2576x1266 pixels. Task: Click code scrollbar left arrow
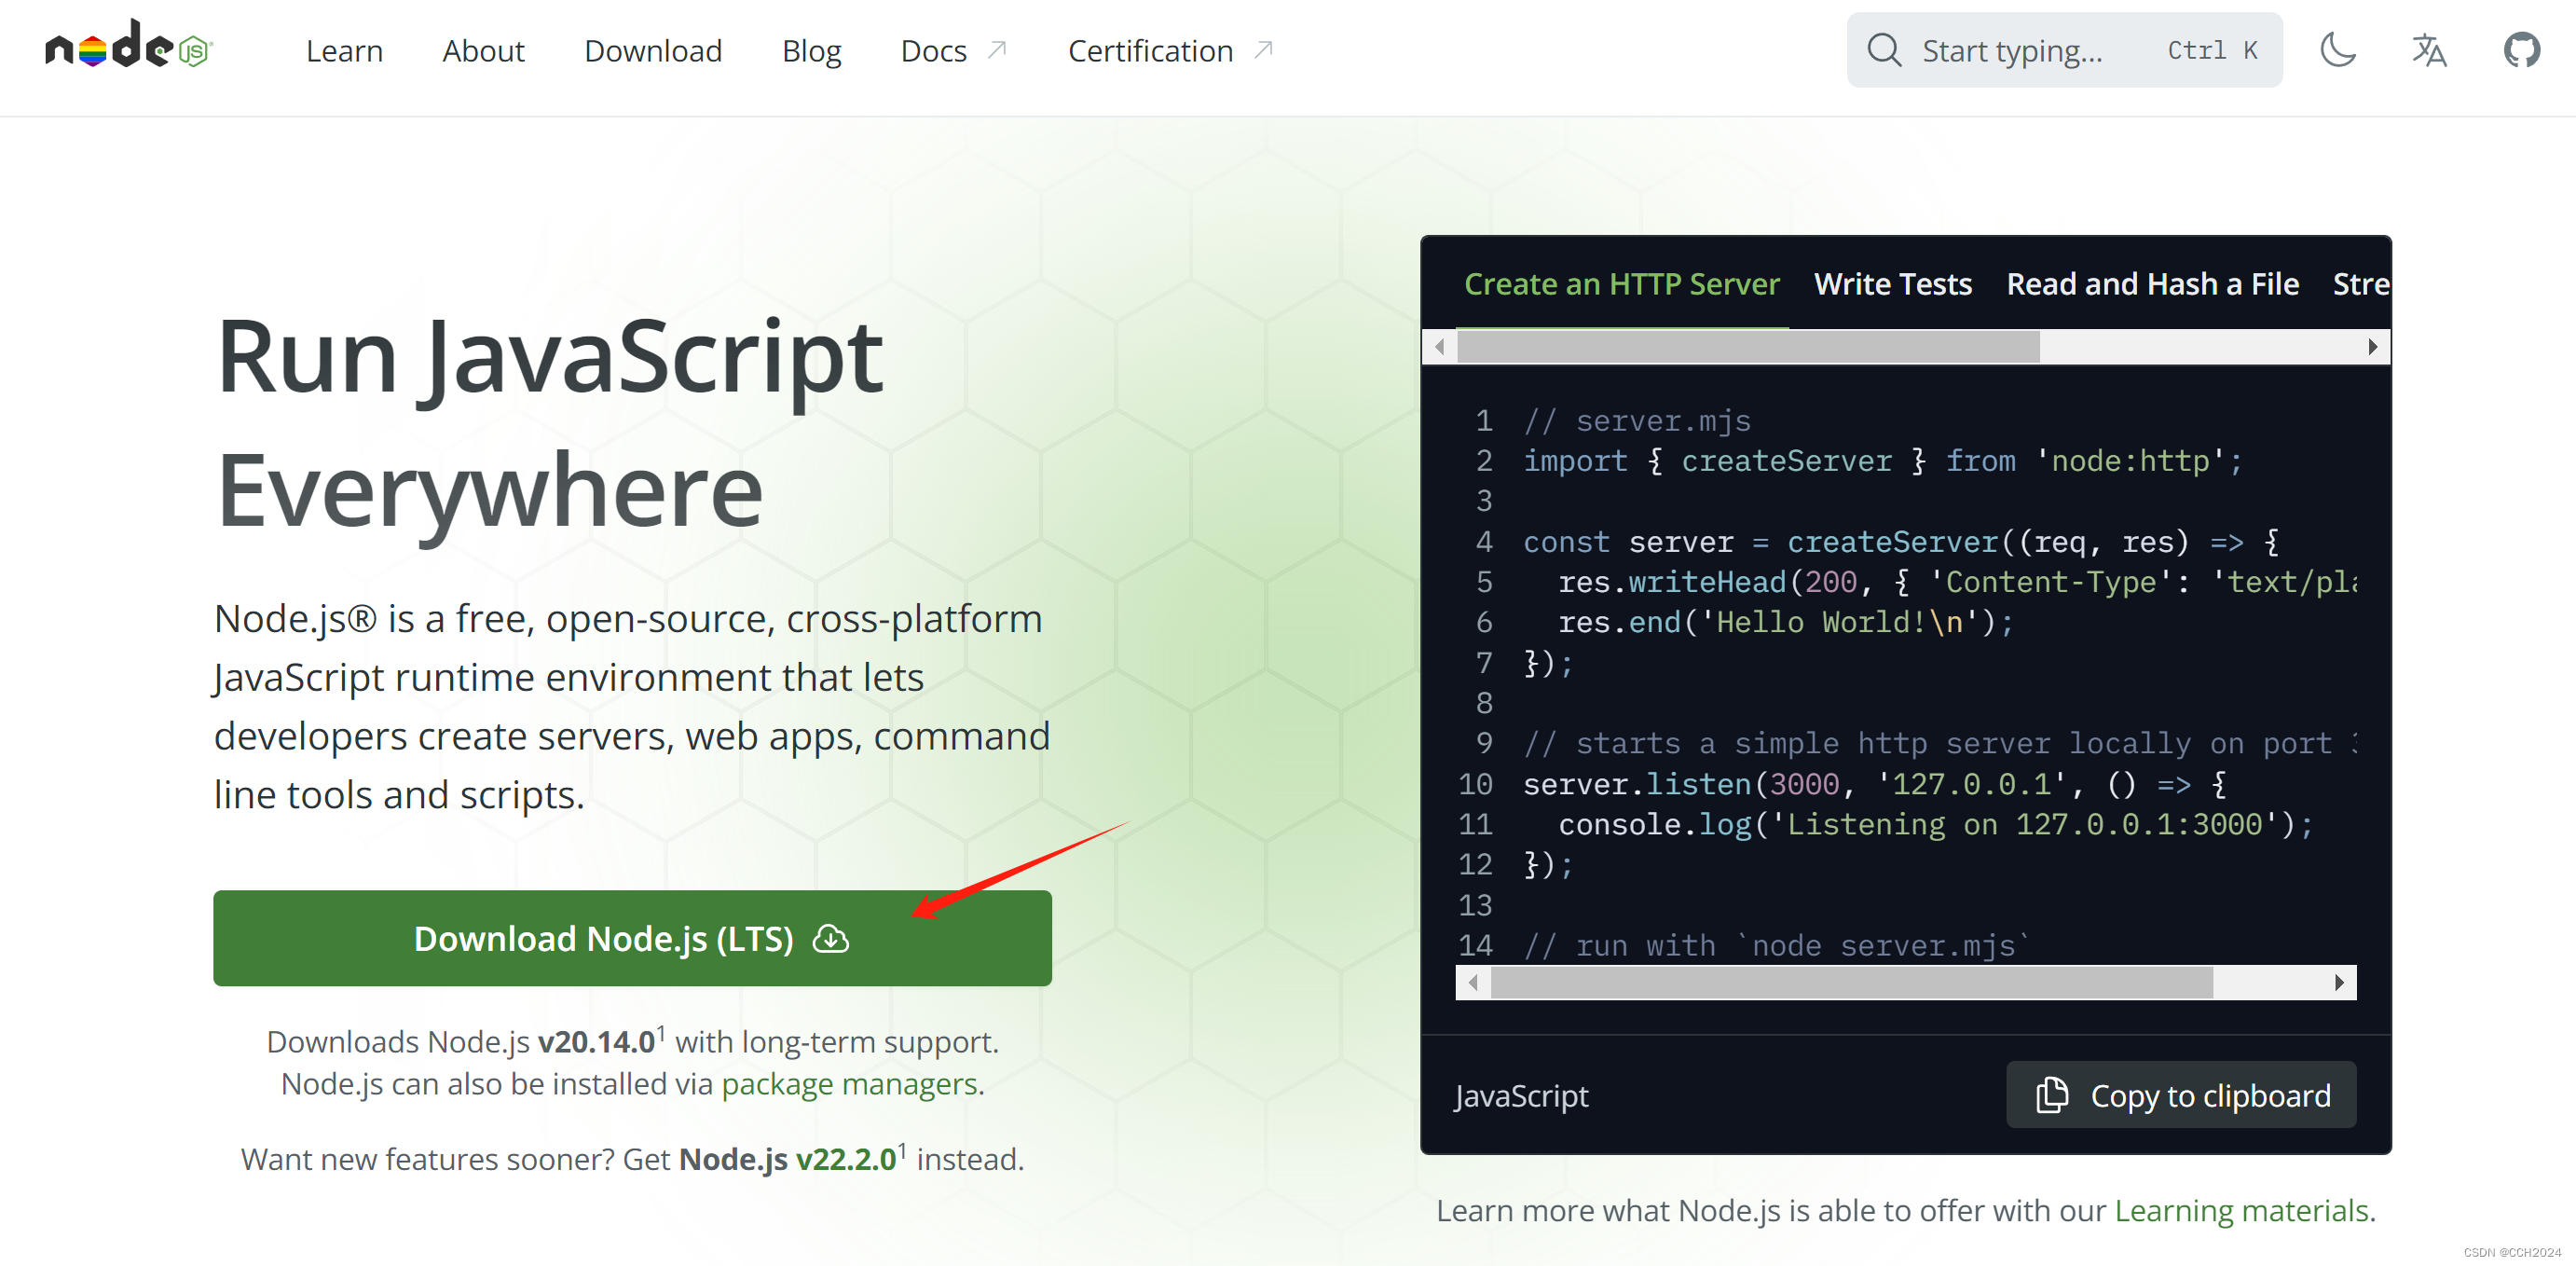(1473, 982)
